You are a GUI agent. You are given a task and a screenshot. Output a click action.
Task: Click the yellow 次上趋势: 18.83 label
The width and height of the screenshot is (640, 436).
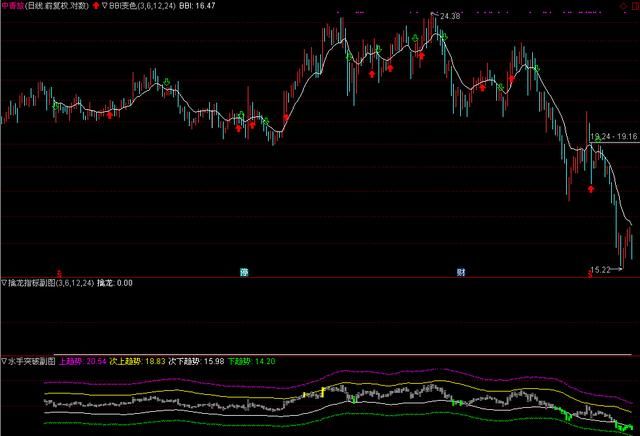[137, 361]
